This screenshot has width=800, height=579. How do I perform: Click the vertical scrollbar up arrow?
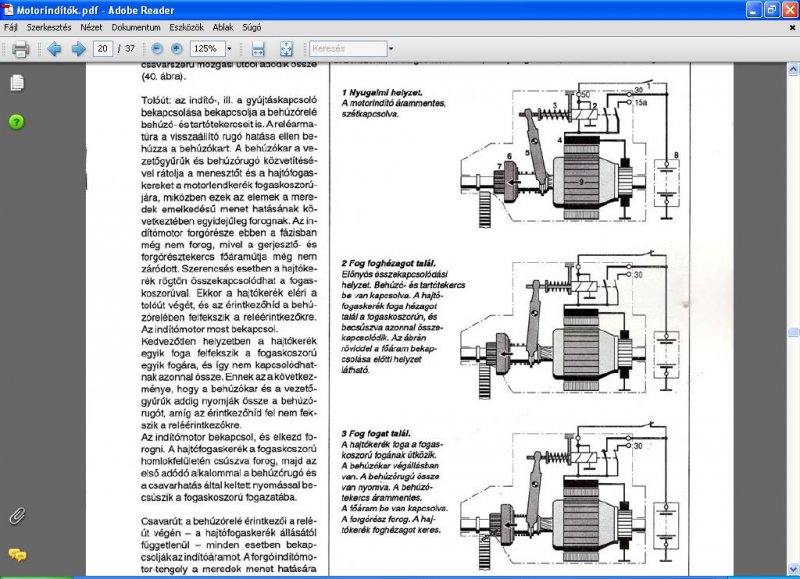pos(793,69)
